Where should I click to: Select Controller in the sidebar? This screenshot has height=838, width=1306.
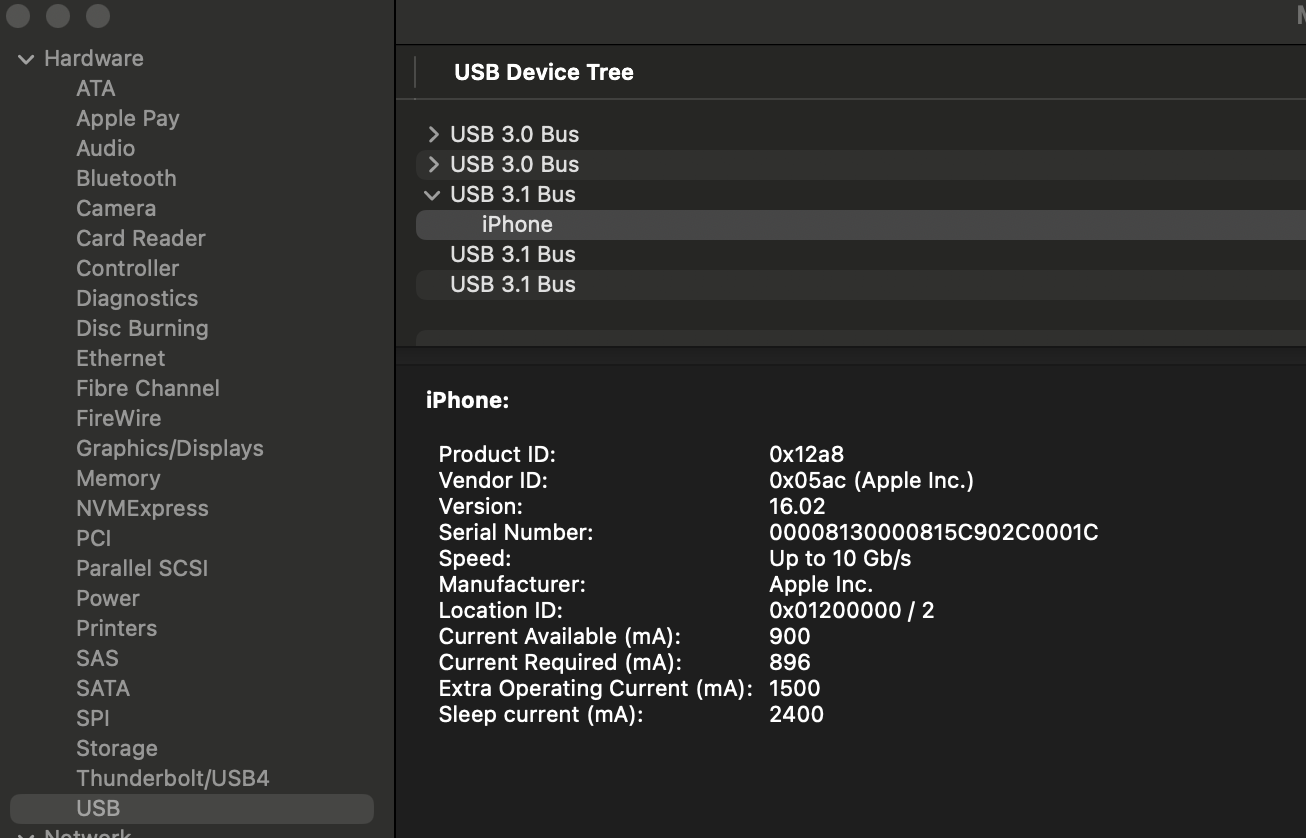coord(128,268)
